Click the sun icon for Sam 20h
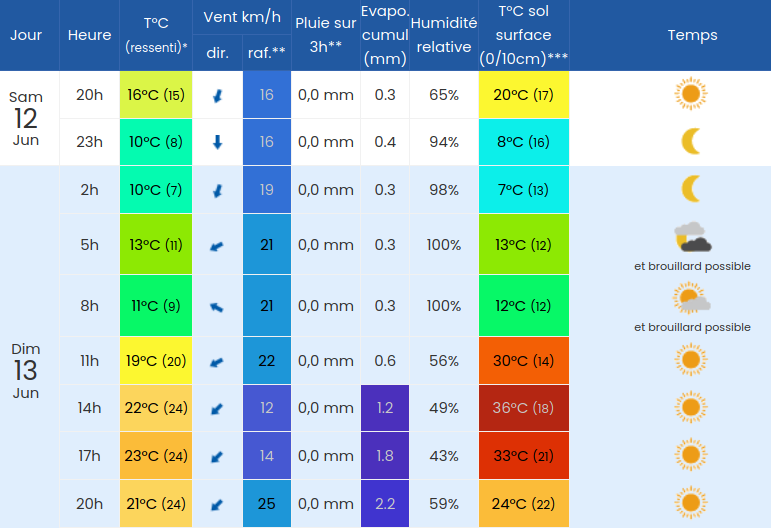Image resolution: width=771 pixels, height=528 pixels. point(691,93)
